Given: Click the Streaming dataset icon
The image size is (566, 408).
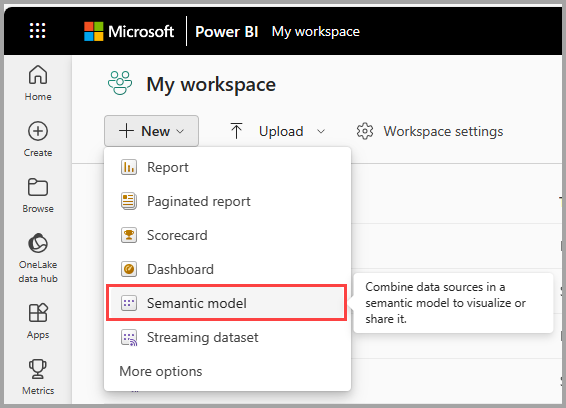Looking at the screenshot, I should pos(129,338).
